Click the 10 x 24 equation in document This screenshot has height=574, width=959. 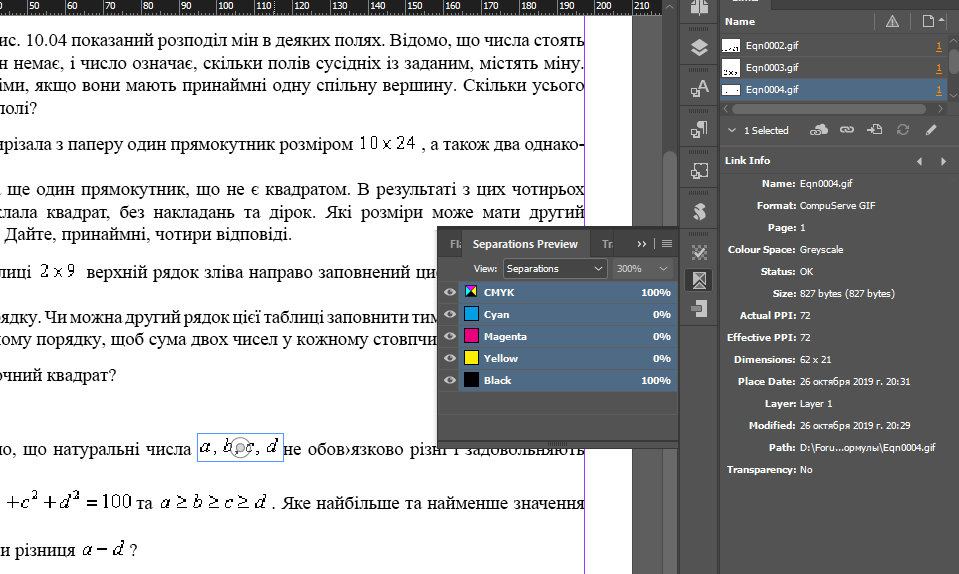coord(387,144)
